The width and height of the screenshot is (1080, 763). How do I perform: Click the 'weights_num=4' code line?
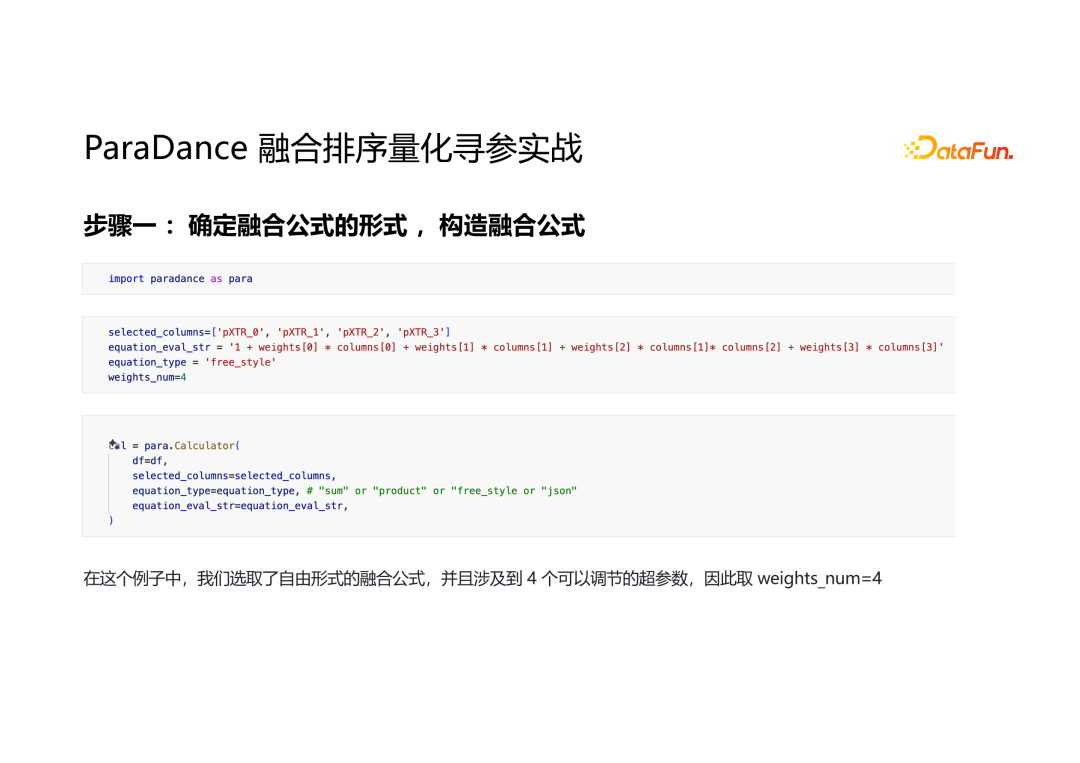click(x=147, y=377)
